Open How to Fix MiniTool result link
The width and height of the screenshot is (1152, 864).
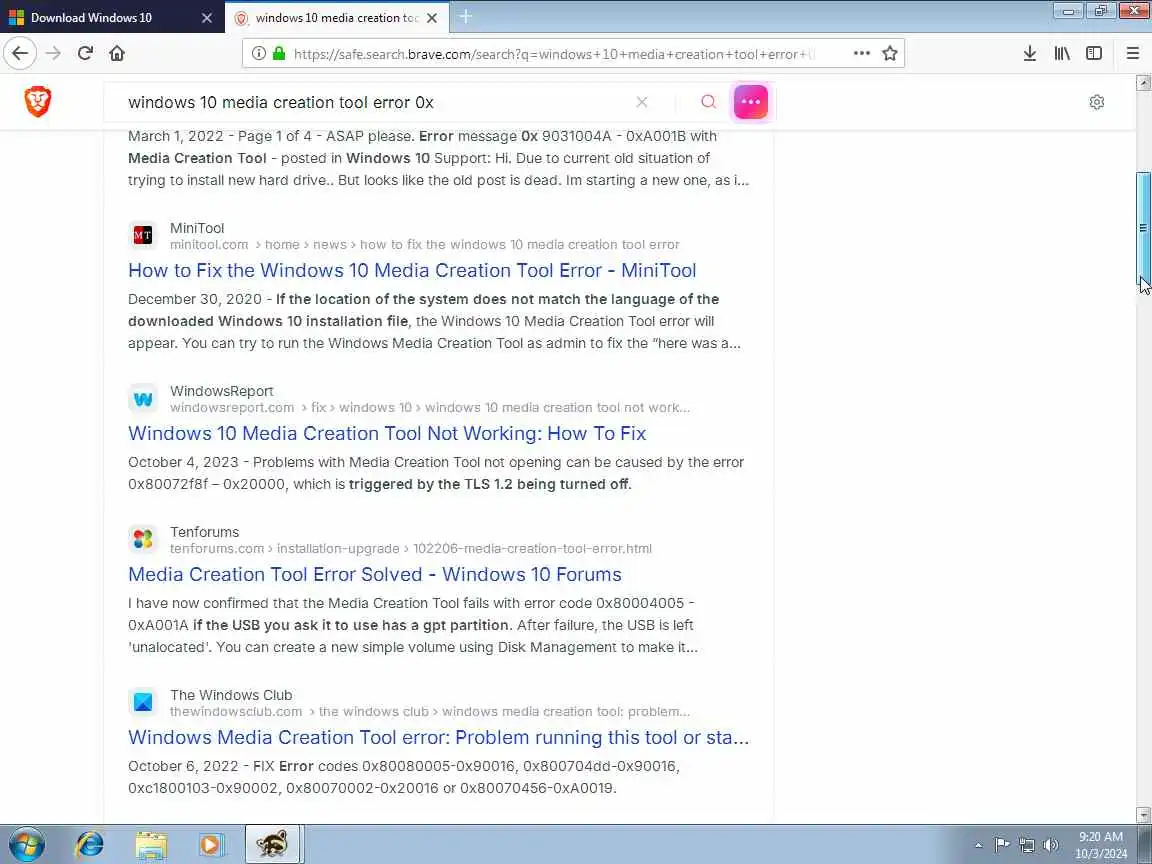412,270
